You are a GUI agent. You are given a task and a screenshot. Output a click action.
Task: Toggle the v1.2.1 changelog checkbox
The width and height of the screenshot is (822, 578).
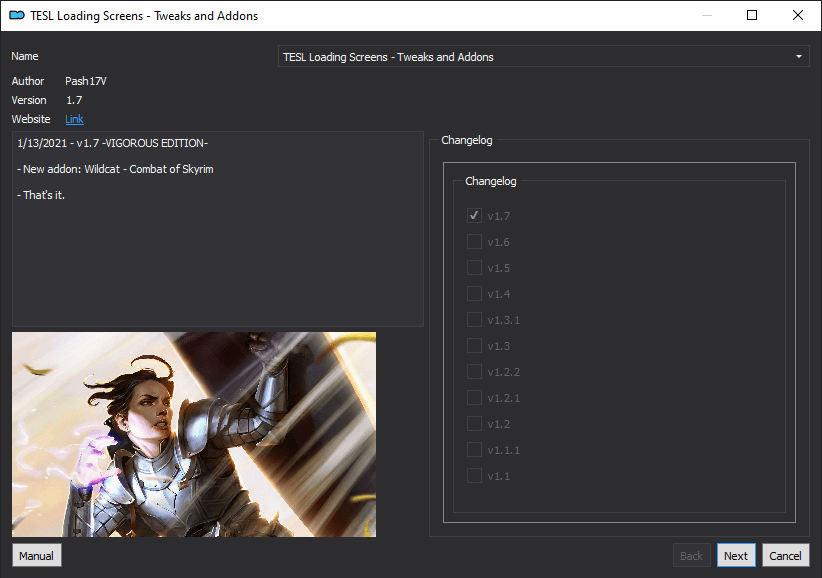coord(474,398)
